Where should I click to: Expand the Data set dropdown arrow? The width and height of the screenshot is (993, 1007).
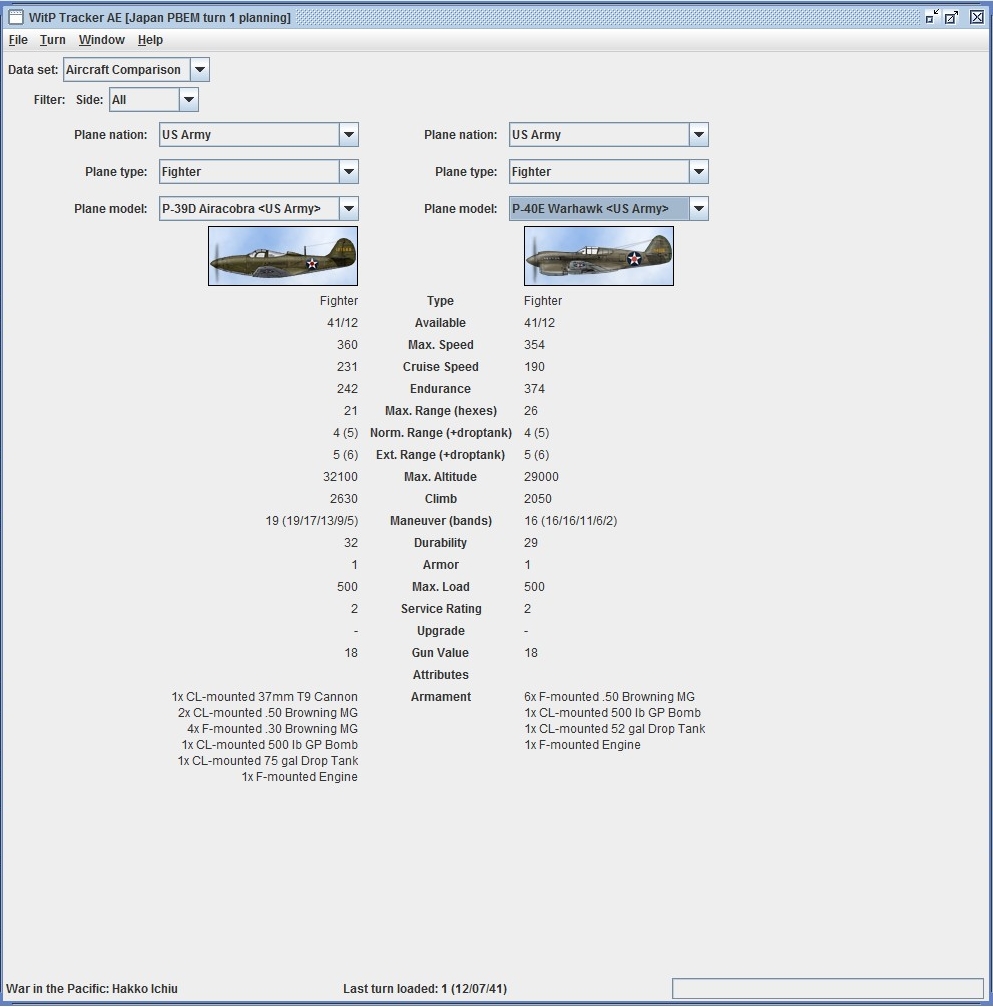pyautogui.click(x=200, y=69)
